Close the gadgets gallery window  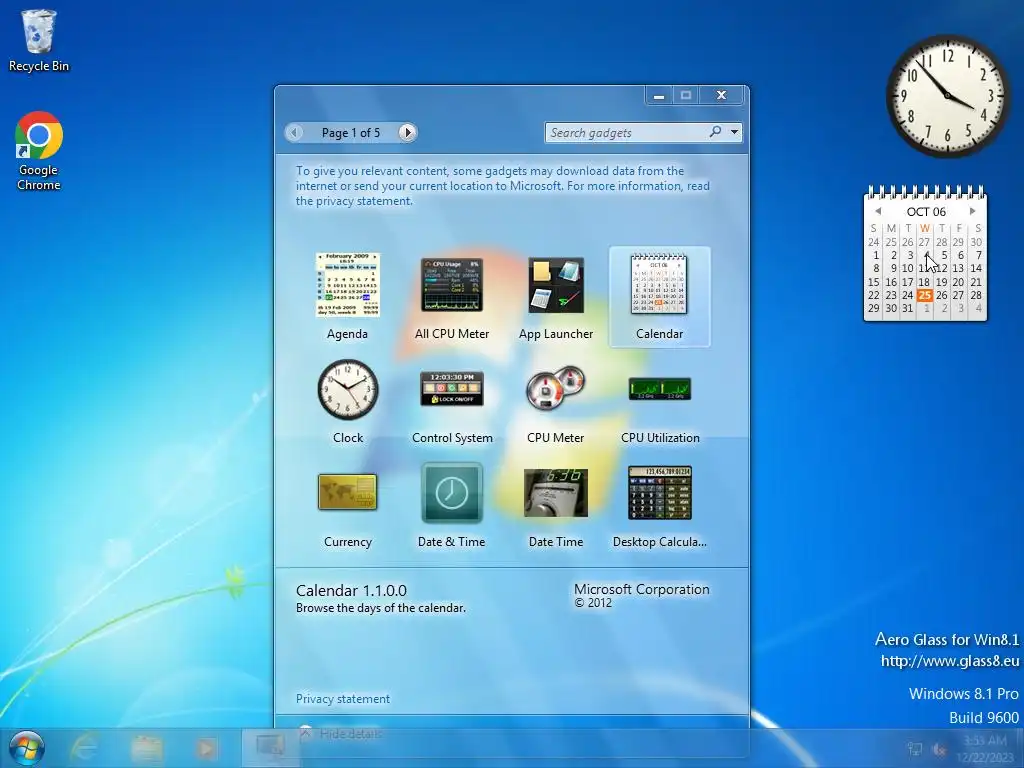pyautogui.click(x=721, y=95)
